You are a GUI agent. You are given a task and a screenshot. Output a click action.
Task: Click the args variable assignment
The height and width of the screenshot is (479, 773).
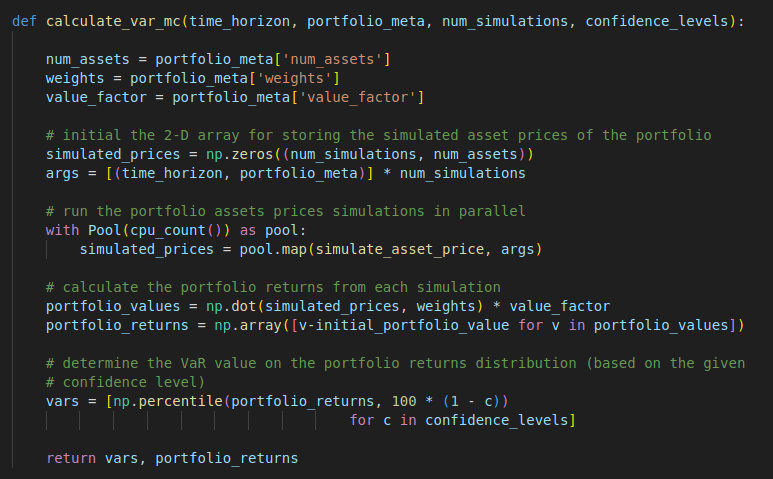point(62,173)
